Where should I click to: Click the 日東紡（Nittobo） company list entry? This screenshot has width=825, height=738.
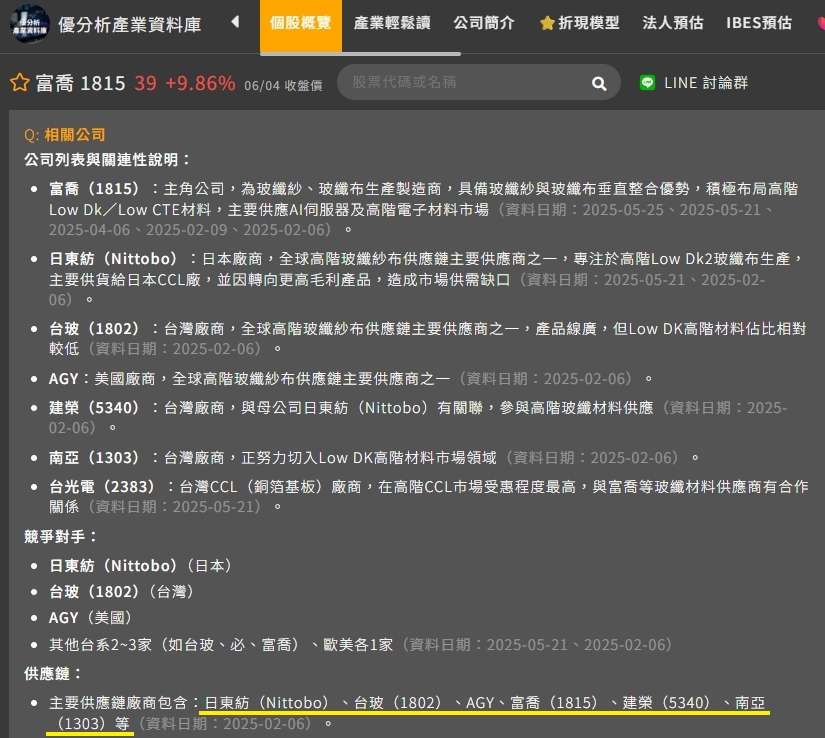click(x=427, y=279)
